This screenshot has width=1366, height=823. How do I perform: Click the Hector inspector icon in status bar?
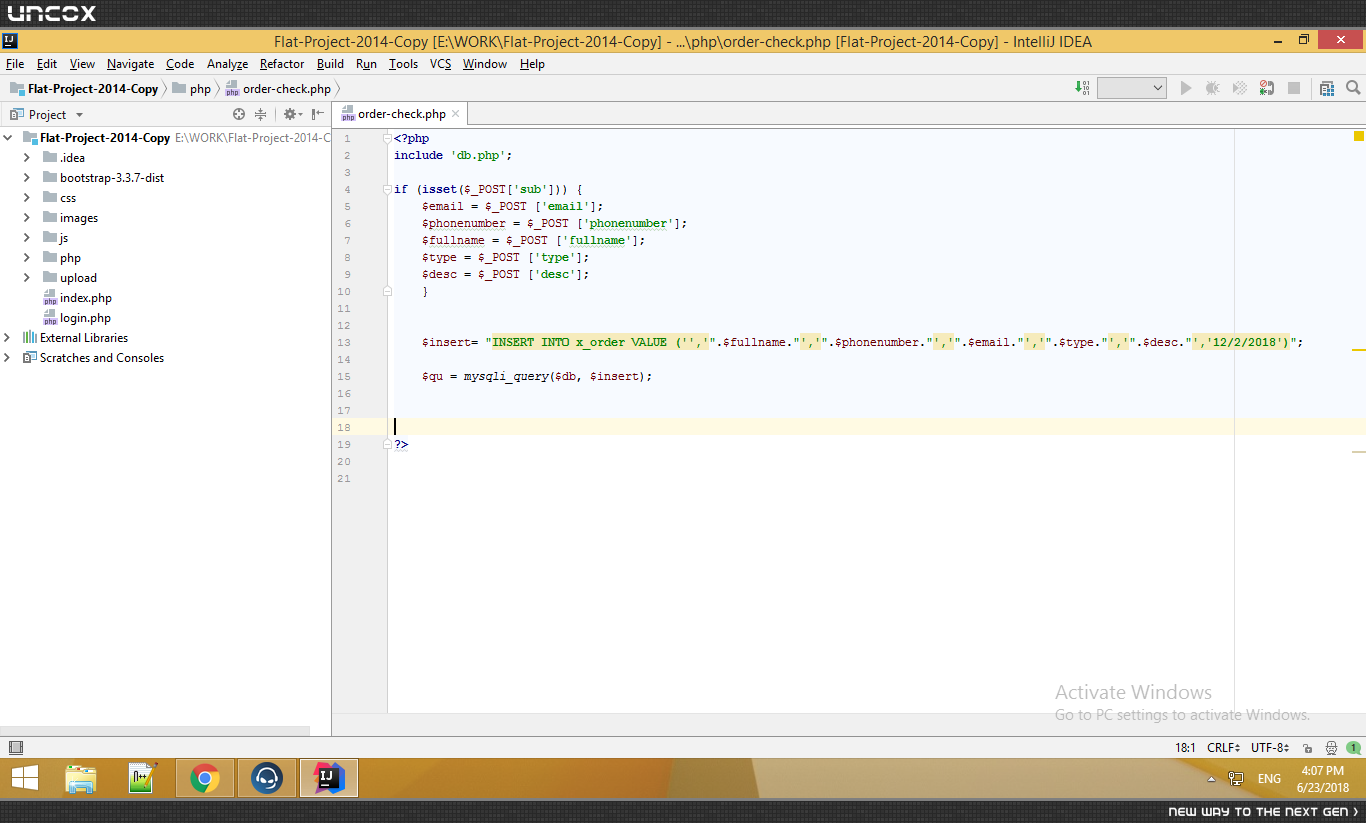(1331, 748)
